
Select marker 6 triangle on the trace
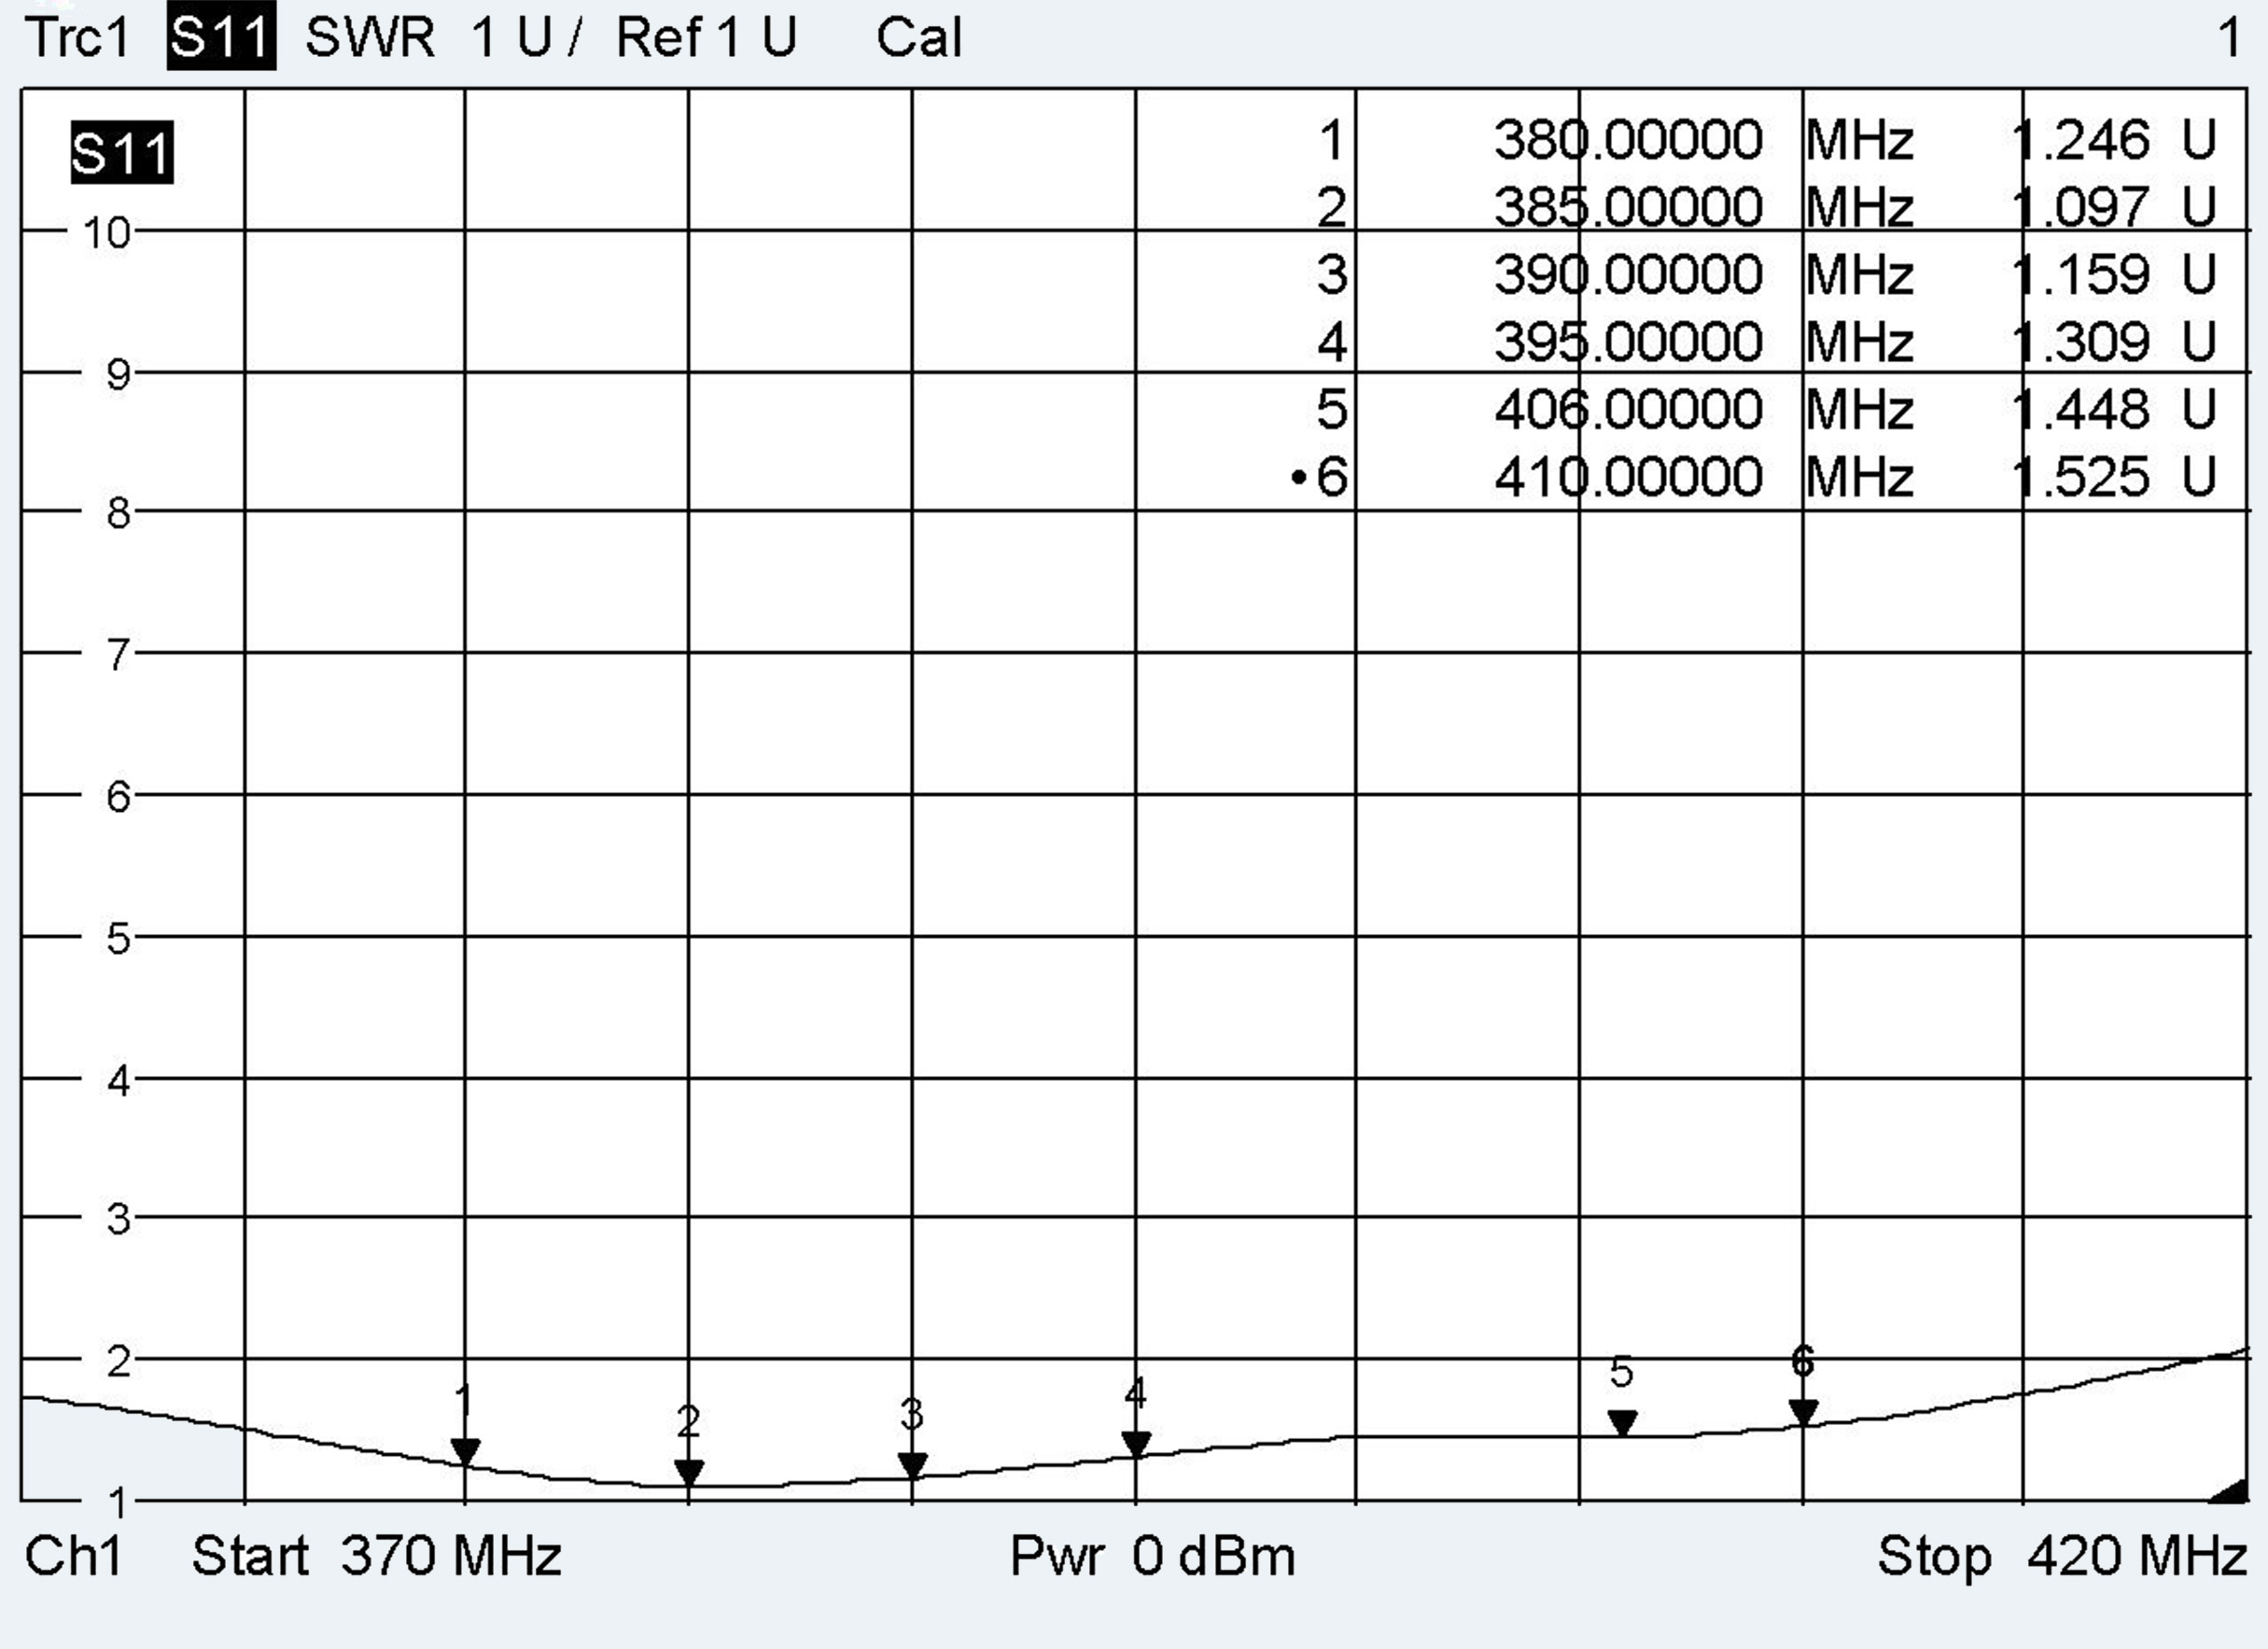(x=1803, y=1413)
